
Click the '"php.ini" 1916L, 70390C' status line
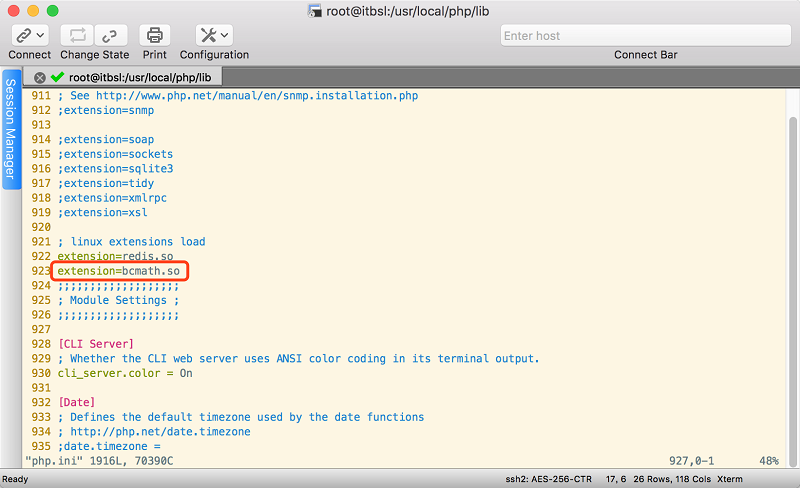coord(99,461)
